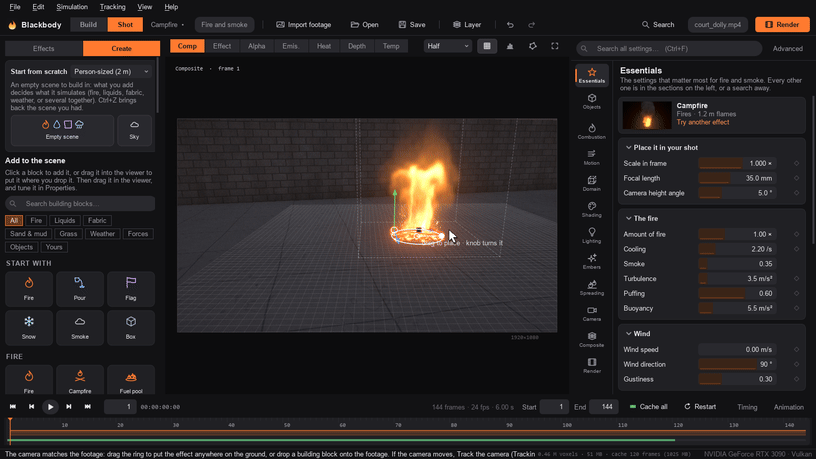Viewport: 816px width, 459px height.
Task: Open the Shading settings section
Action: (x=592, y=210)
